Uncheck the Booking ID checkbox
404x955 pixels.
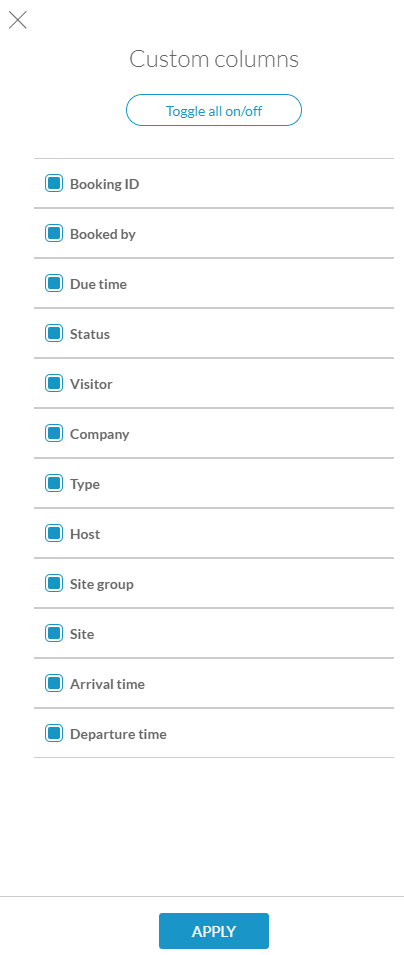point(54,183)
